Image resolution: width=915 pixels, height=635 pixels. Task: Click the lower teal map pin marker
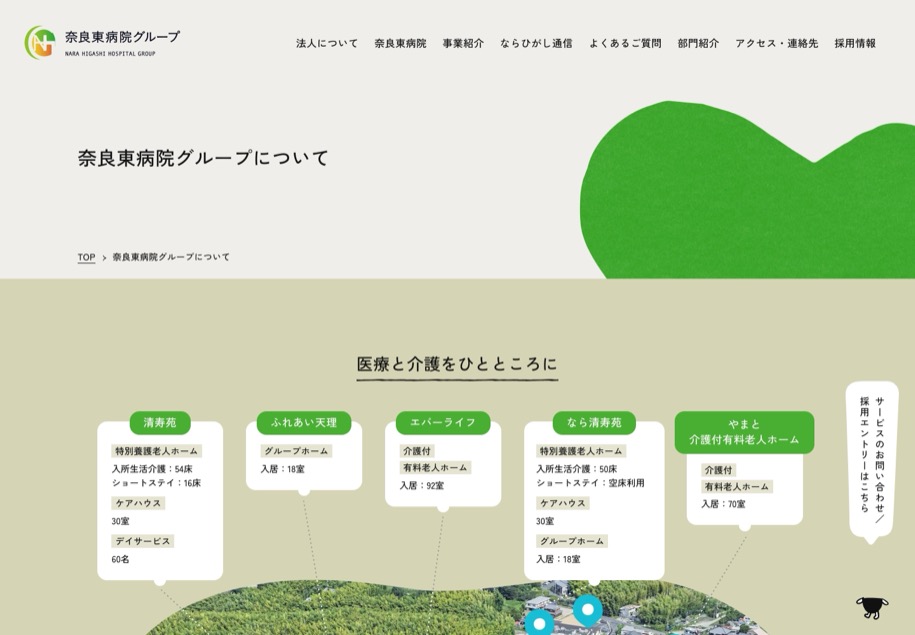(x=539, y=623)
